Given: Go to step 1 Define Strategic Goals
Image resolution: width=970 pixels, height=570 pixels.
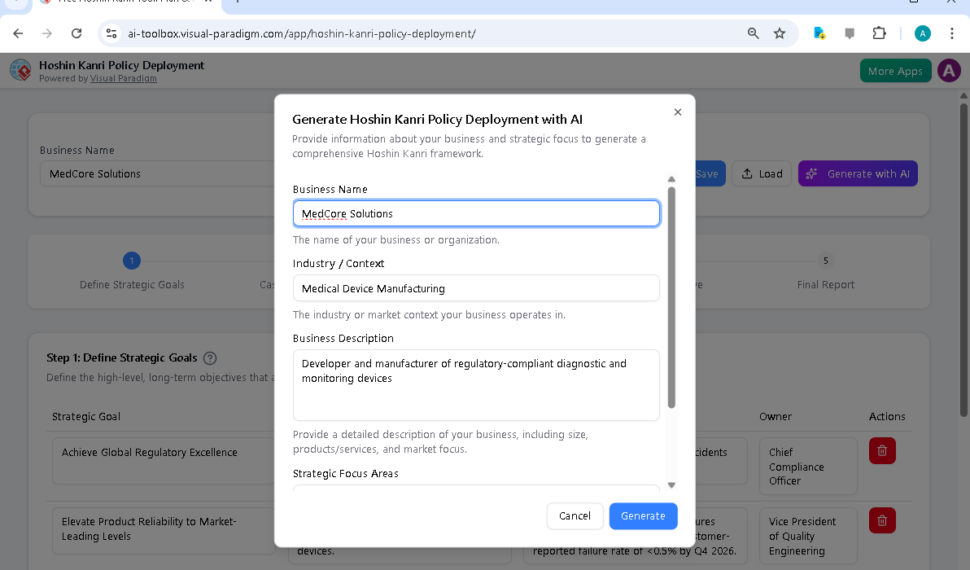Looking at the screenshot, I should [x=132, y=261].
